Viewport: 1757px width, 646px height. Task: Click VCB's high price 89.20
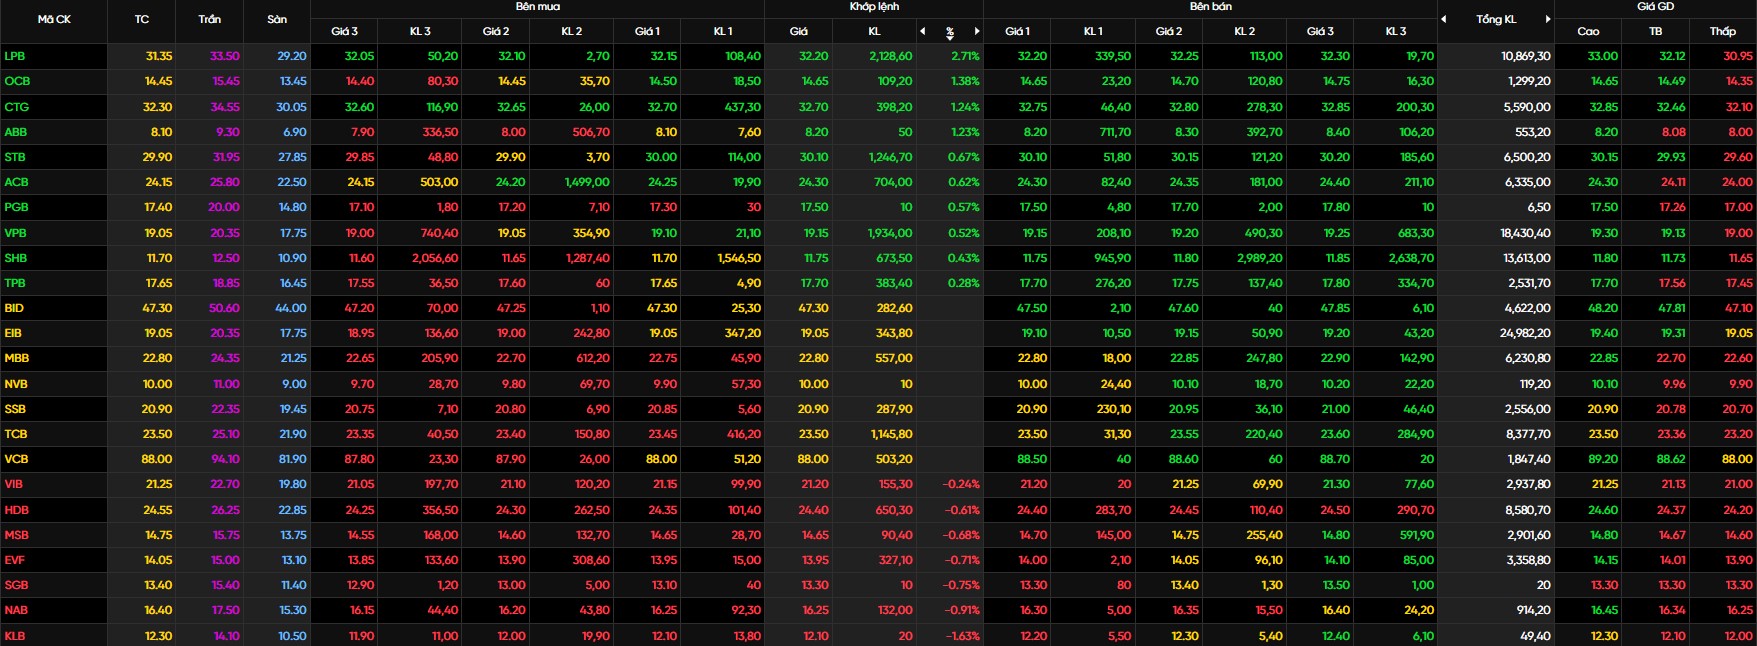pos(1603,459)
